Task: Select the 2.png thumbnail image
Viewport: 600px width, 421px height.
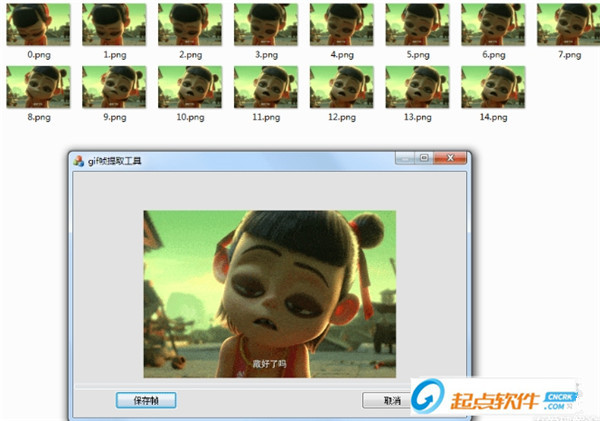Action: (190, 24)
